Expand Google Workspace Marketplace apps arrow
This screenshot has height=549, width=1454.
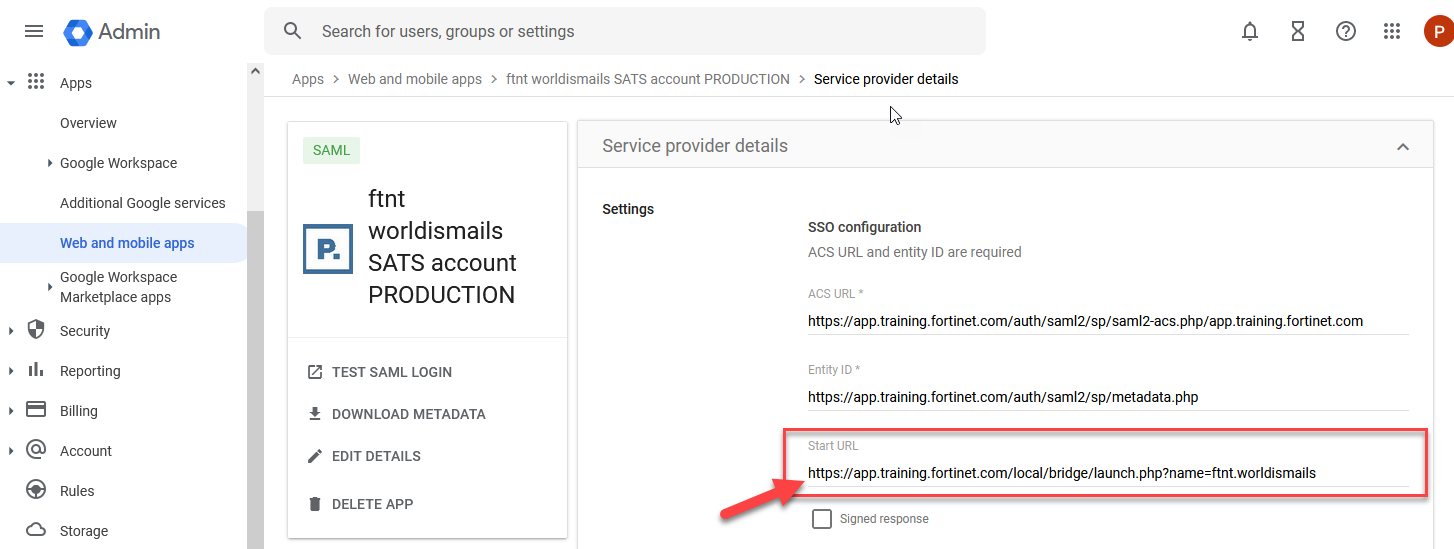[50, 287]
